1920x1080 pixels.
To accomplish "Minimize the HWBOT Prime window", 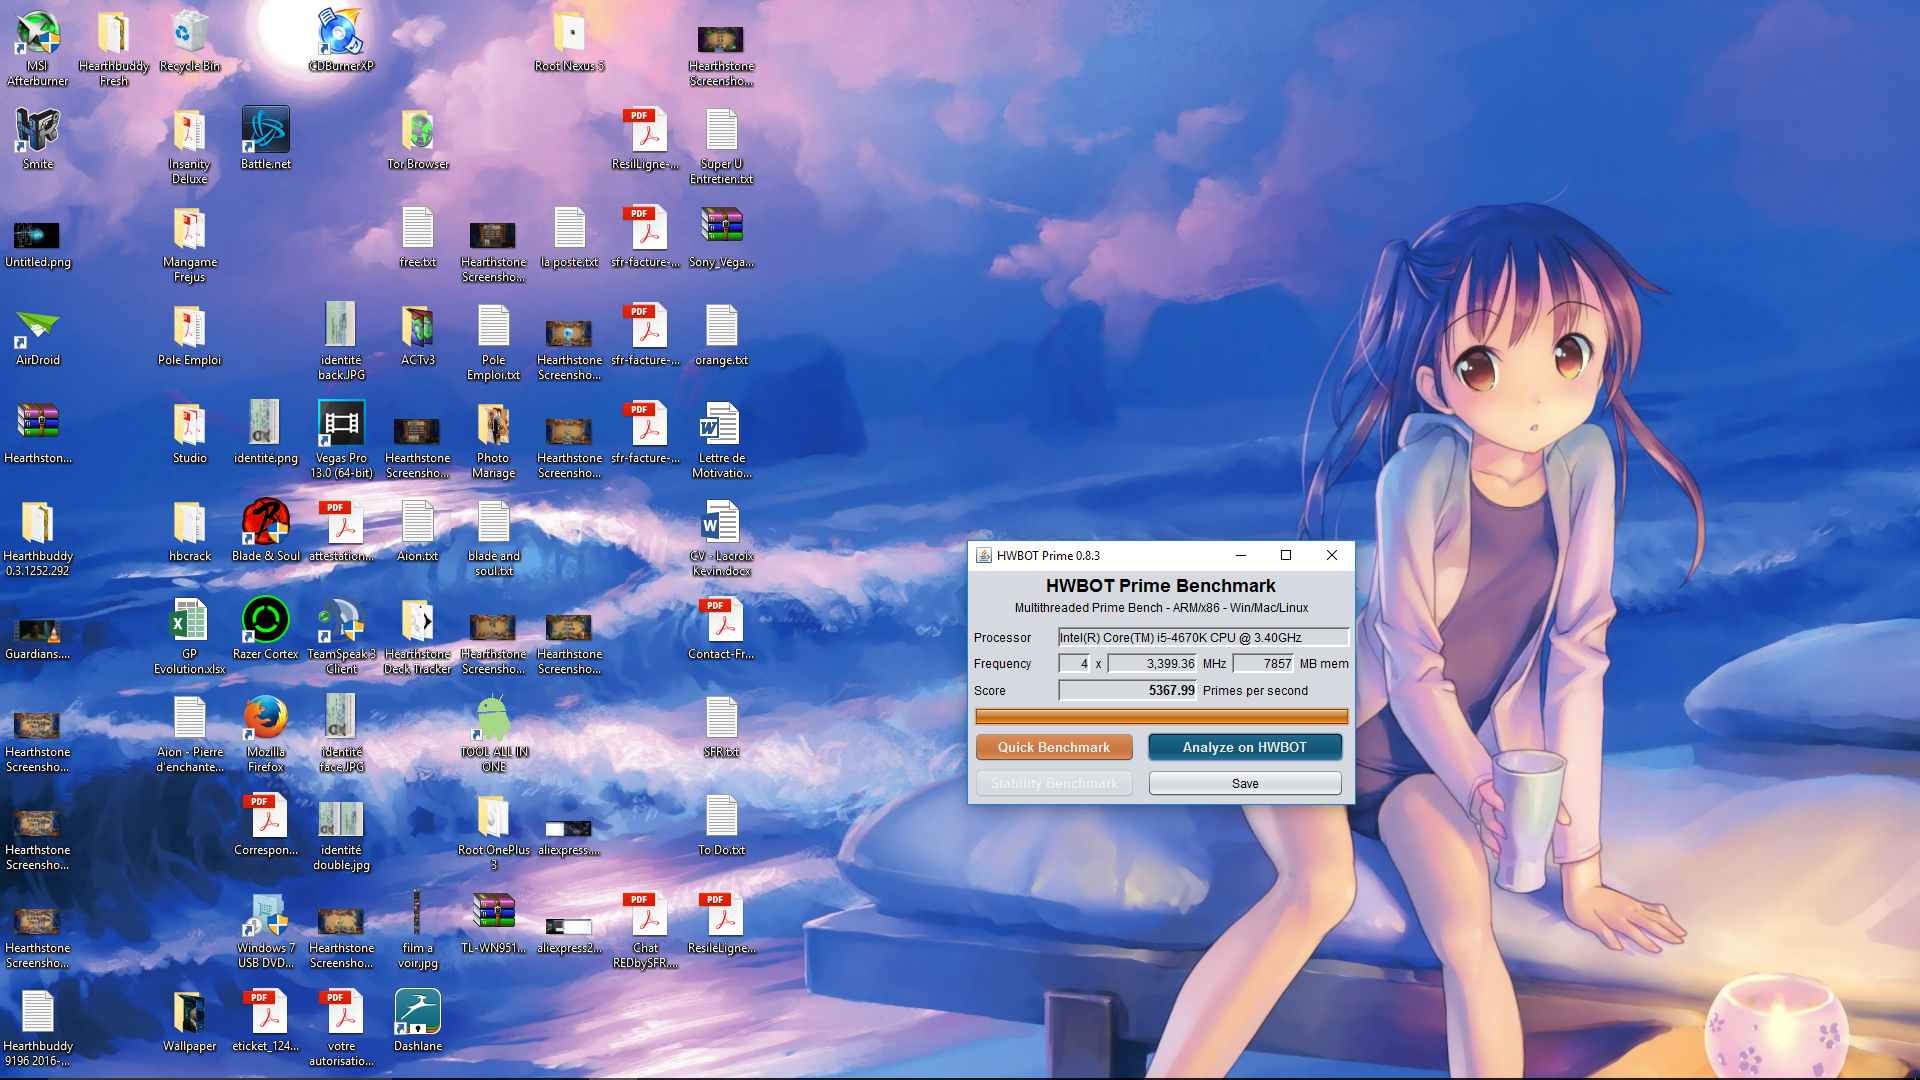I will [1241, 555].
